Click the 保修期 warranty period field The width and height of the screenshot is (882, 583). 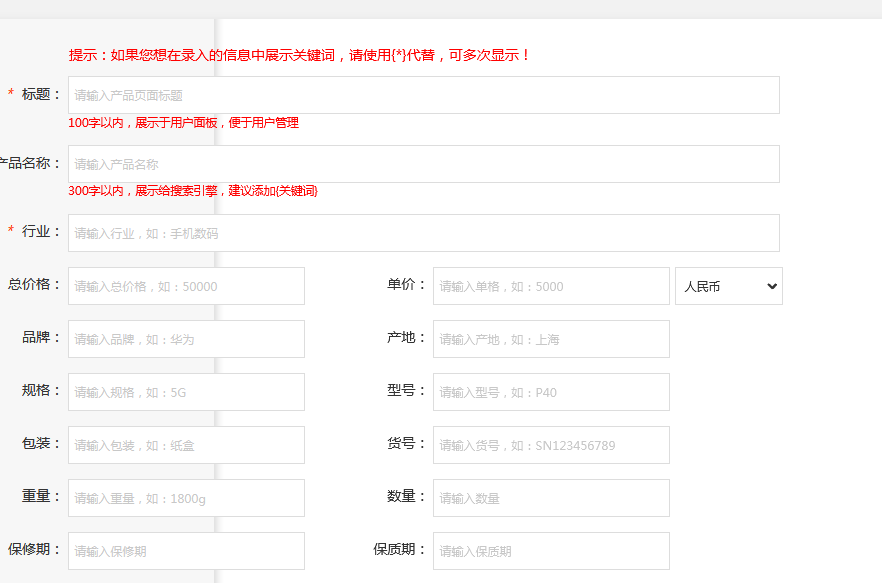point(186,551)
